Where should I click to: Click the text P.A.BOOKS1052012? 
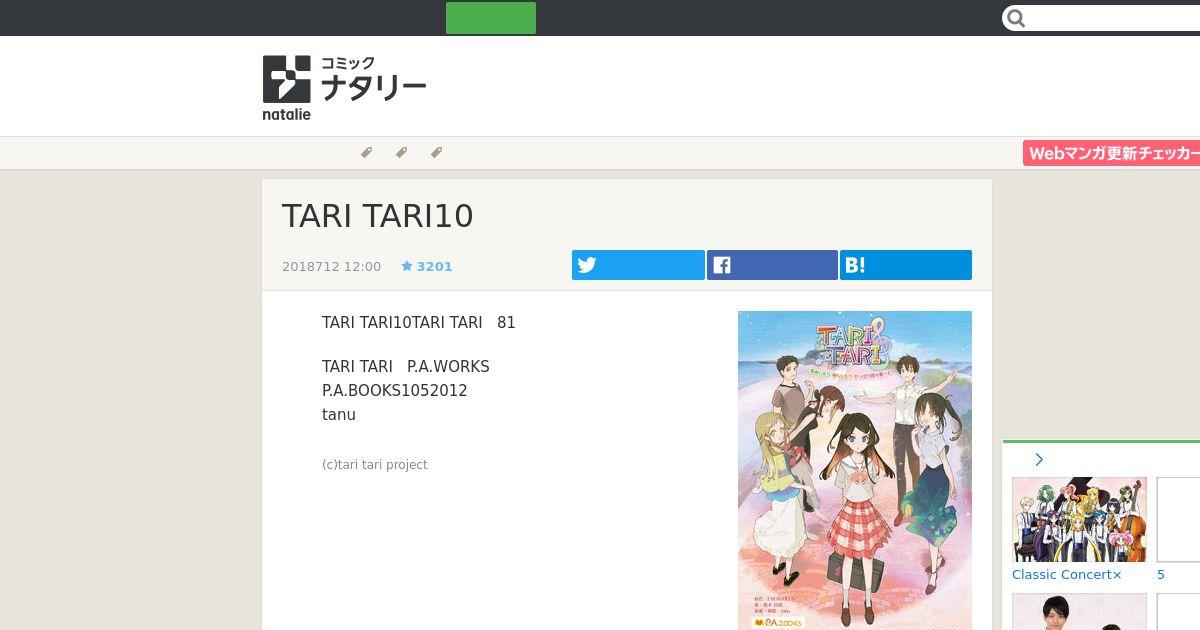[x=395, y=390]
